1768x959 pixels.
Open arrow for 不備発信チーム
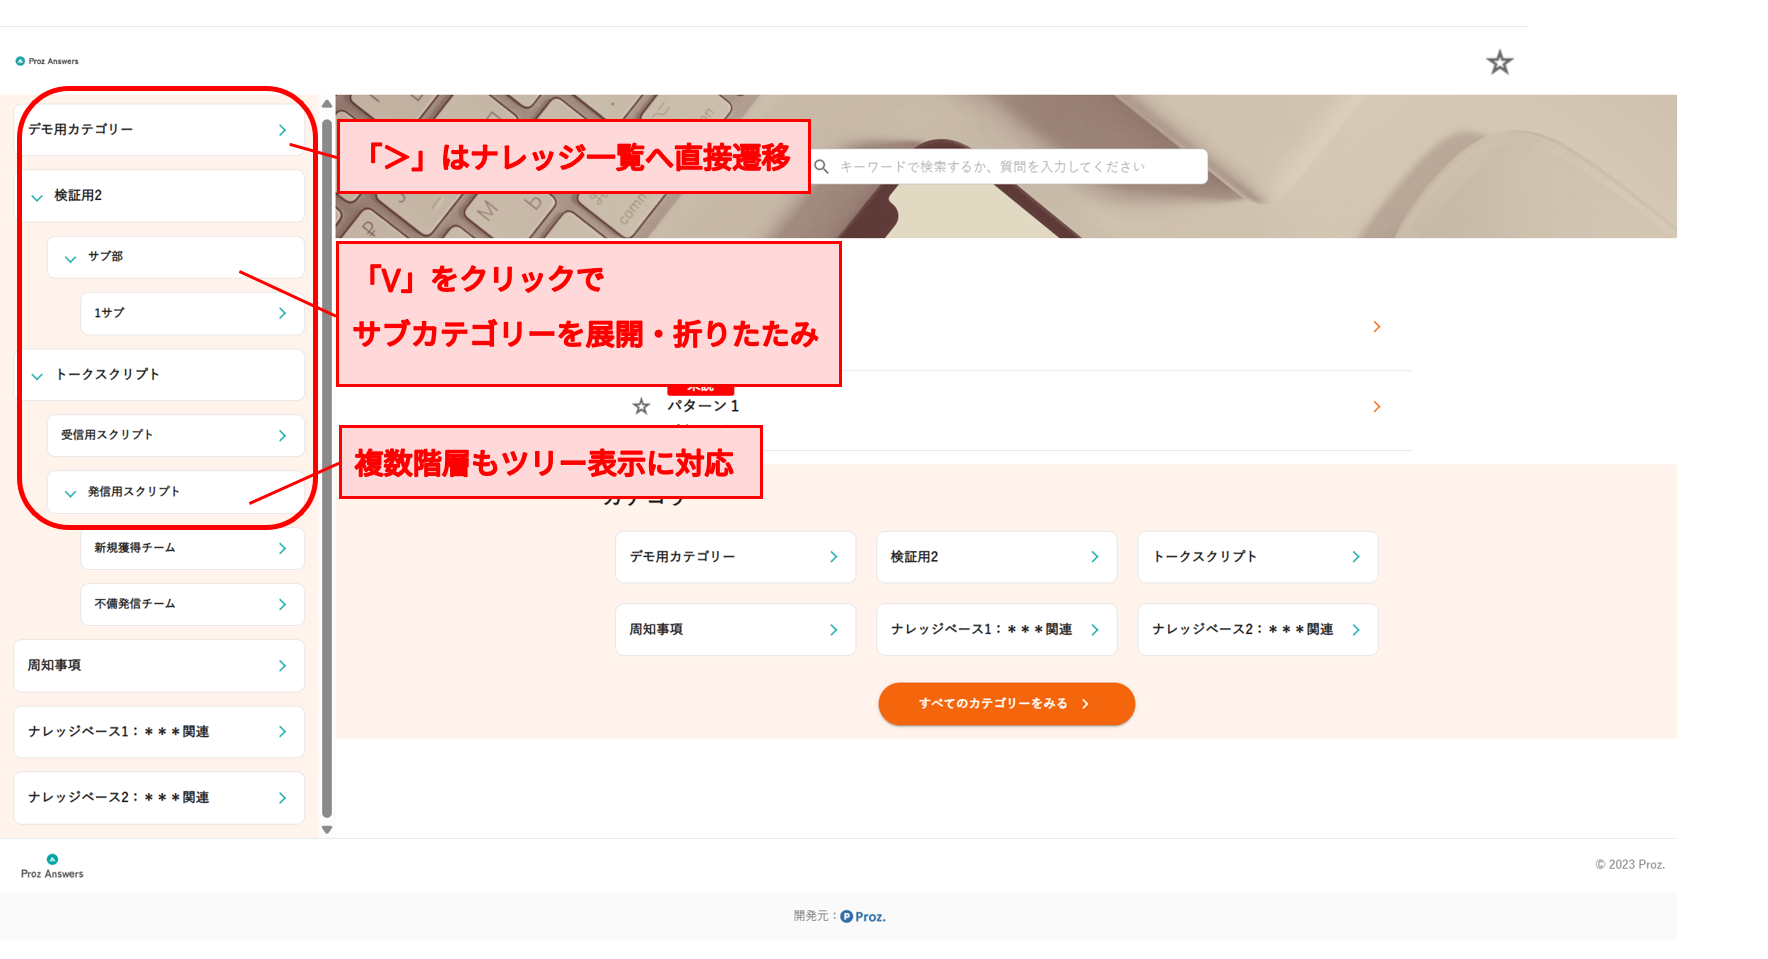coord(282,604)
